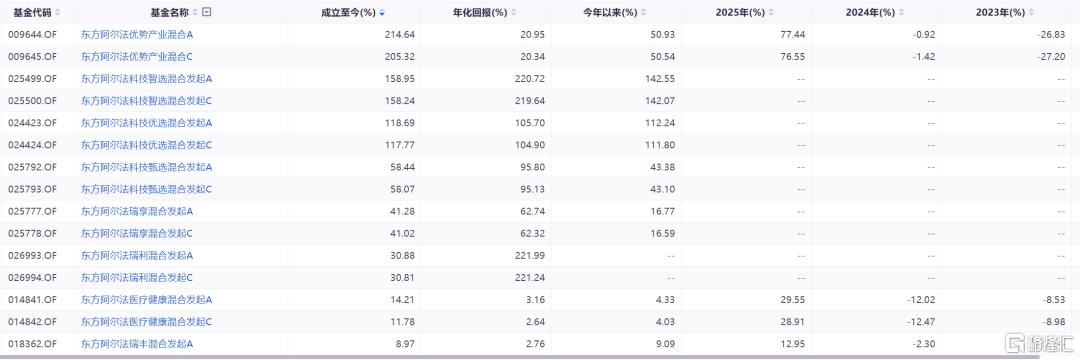Select fund code 026994.OF
Image resolution: width=1080 pixels, height=360 pixels.
point(32,277)
